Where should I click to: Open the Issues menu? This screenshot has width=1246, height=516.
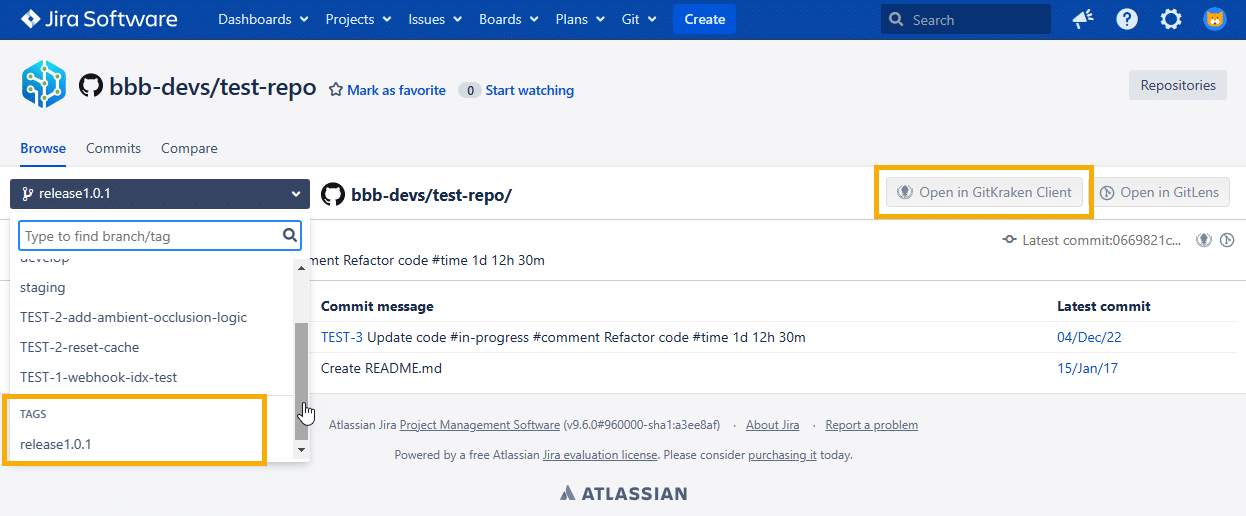tap(435, 19)
